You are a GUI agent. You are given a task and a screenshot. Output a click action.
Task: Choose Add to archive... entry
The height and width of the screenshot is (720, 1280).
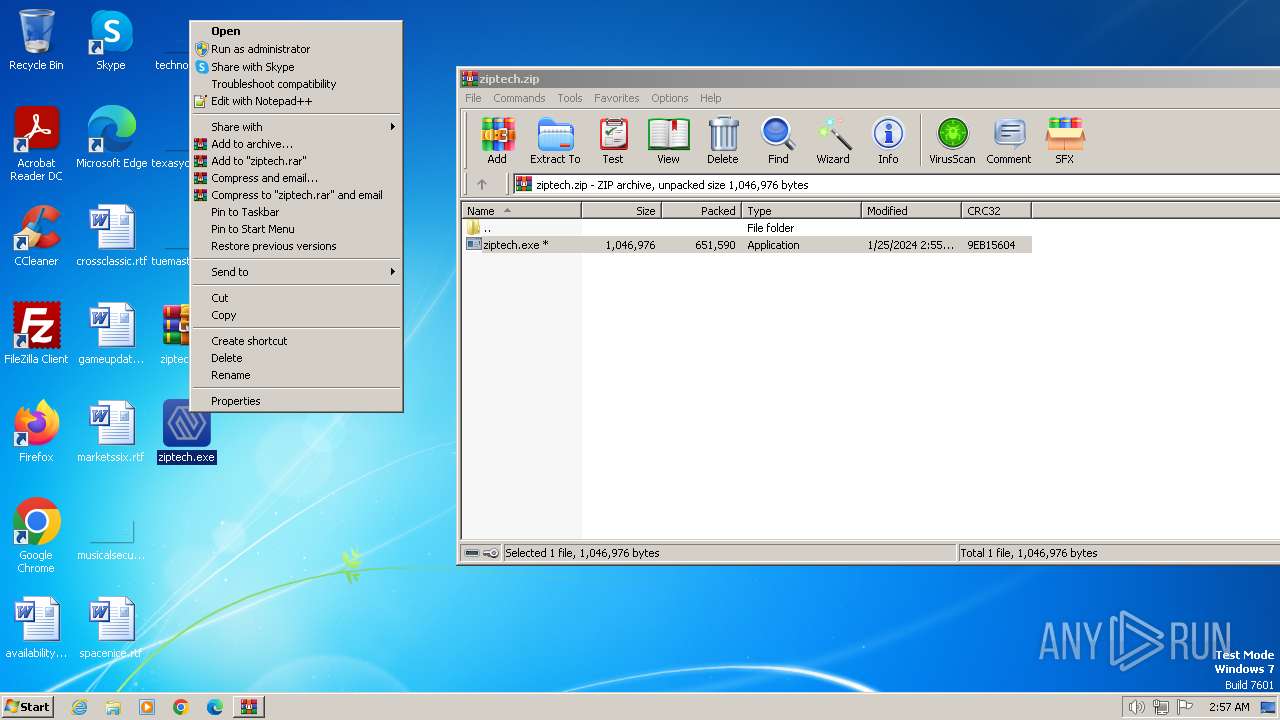tap(296, 144)
